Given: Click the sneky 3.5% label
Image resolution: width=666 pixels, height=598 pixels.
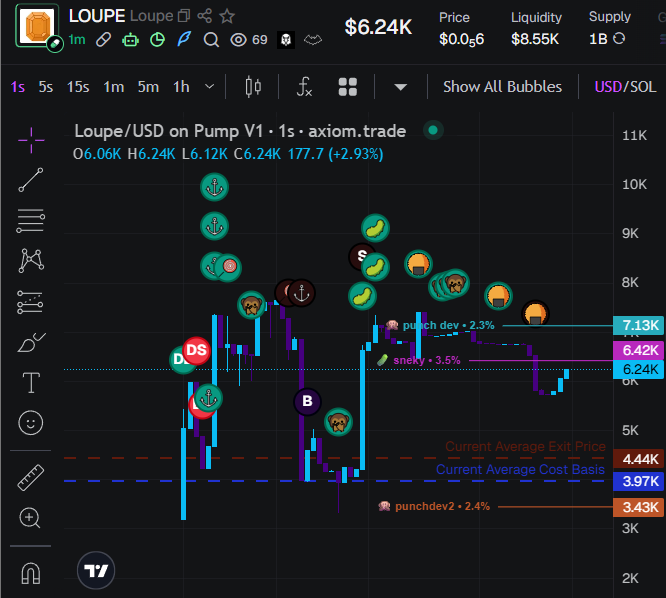Looking at the screenshot, I should pyautogui.click(x=418, y=360).
